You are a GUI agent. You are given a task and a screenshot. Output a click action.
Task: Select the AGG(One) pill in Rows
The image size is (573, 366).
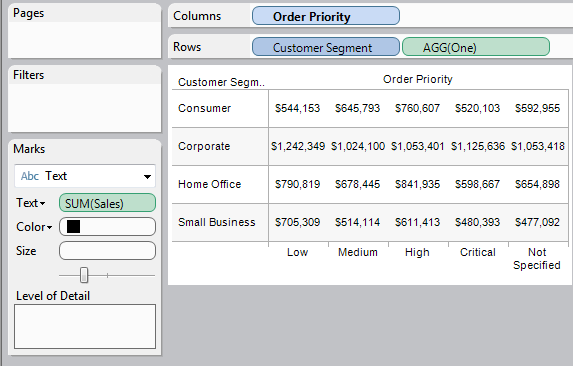pyautogui.click(x=476, y=47)
